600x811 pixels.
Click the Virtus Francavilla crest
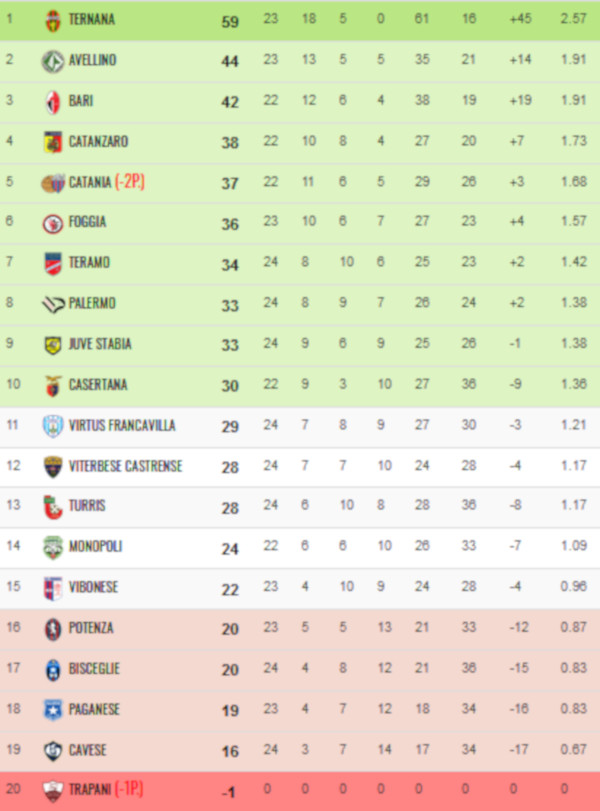tap(53, 426)
